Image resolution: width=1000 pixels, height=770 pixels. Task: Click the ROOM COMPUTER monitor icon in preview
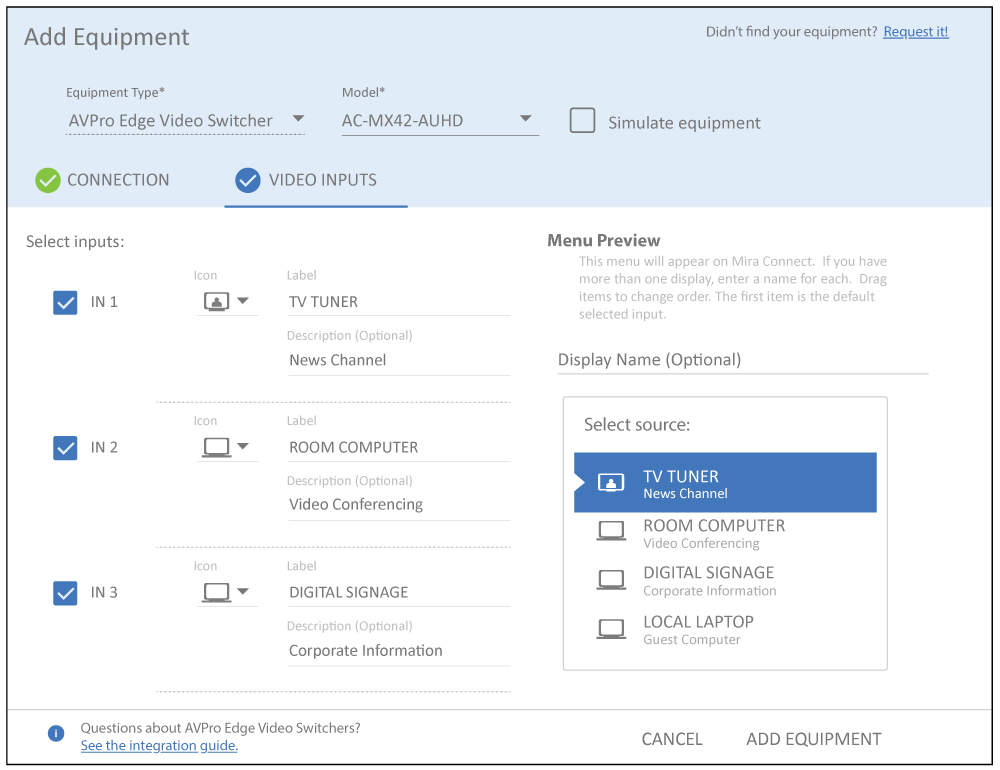[x=611, y=530]
